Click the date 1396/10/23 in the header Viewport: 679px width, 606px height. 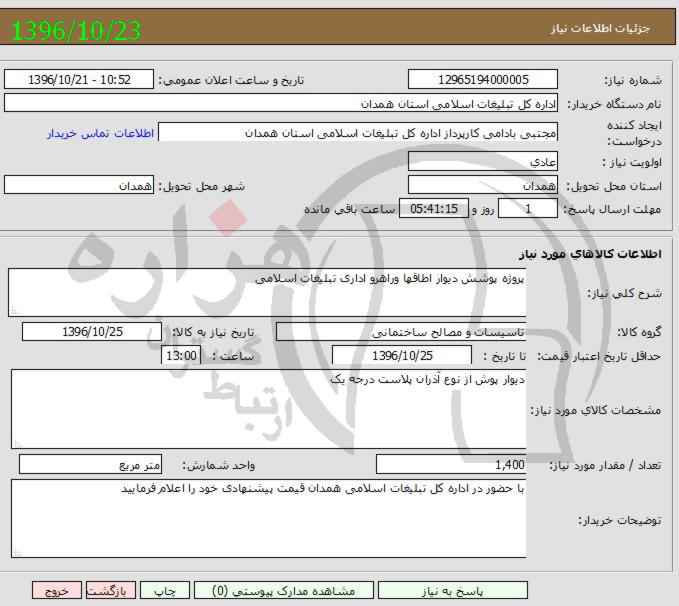coord(76,30)
